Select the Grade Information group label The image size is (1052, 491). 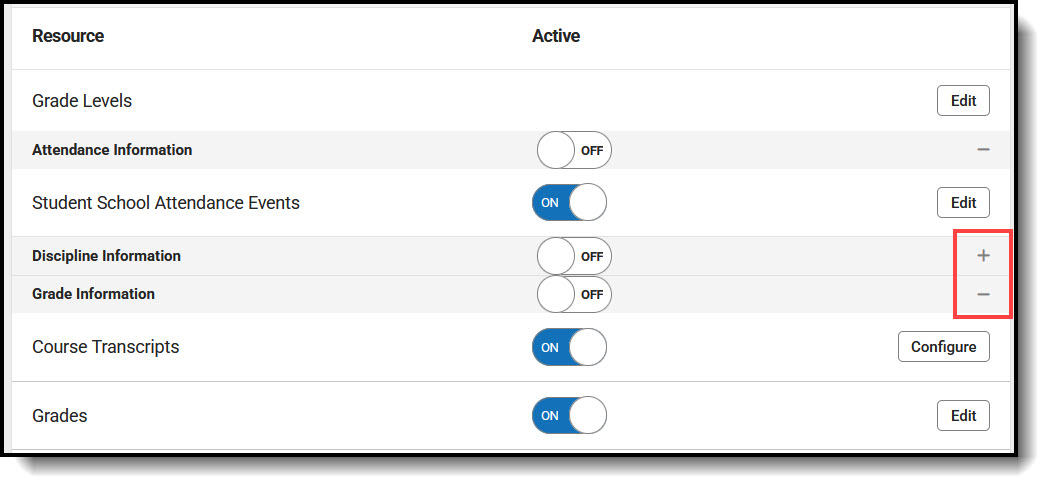[93, 294]
